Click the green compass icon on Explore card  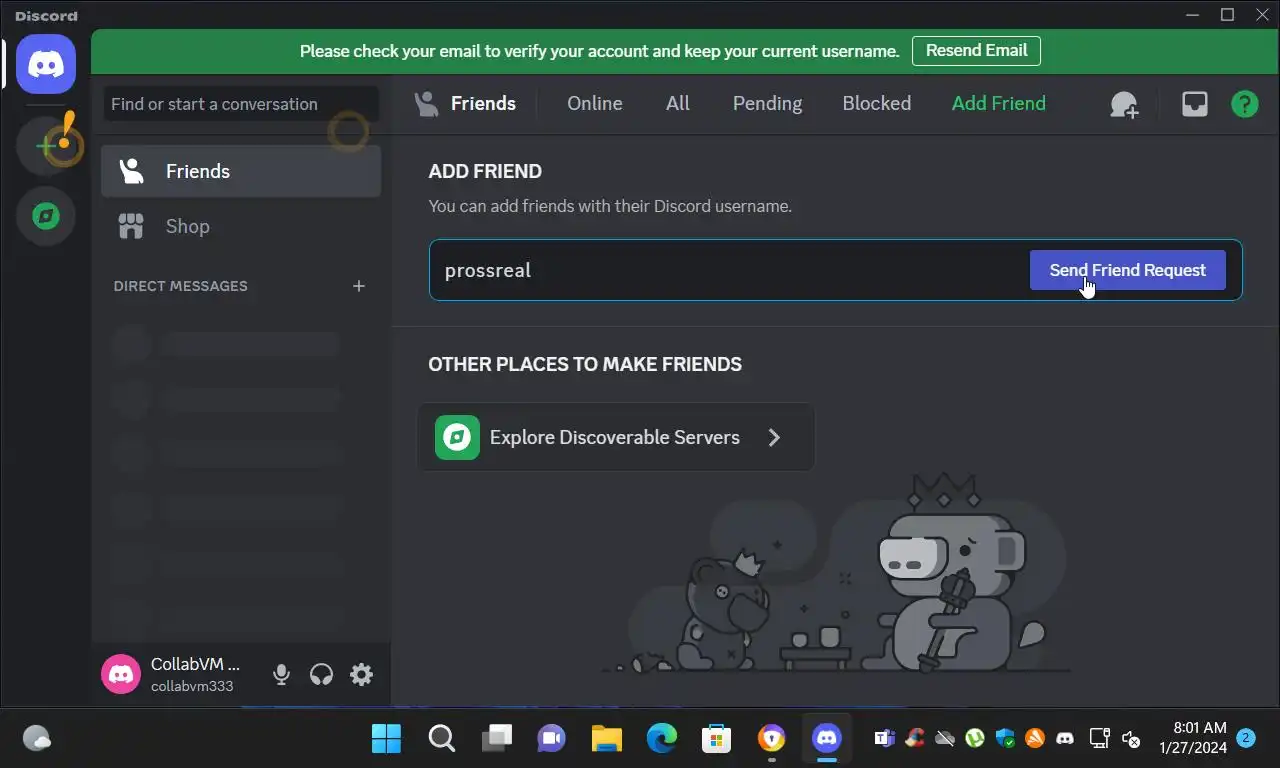(457, 437)
